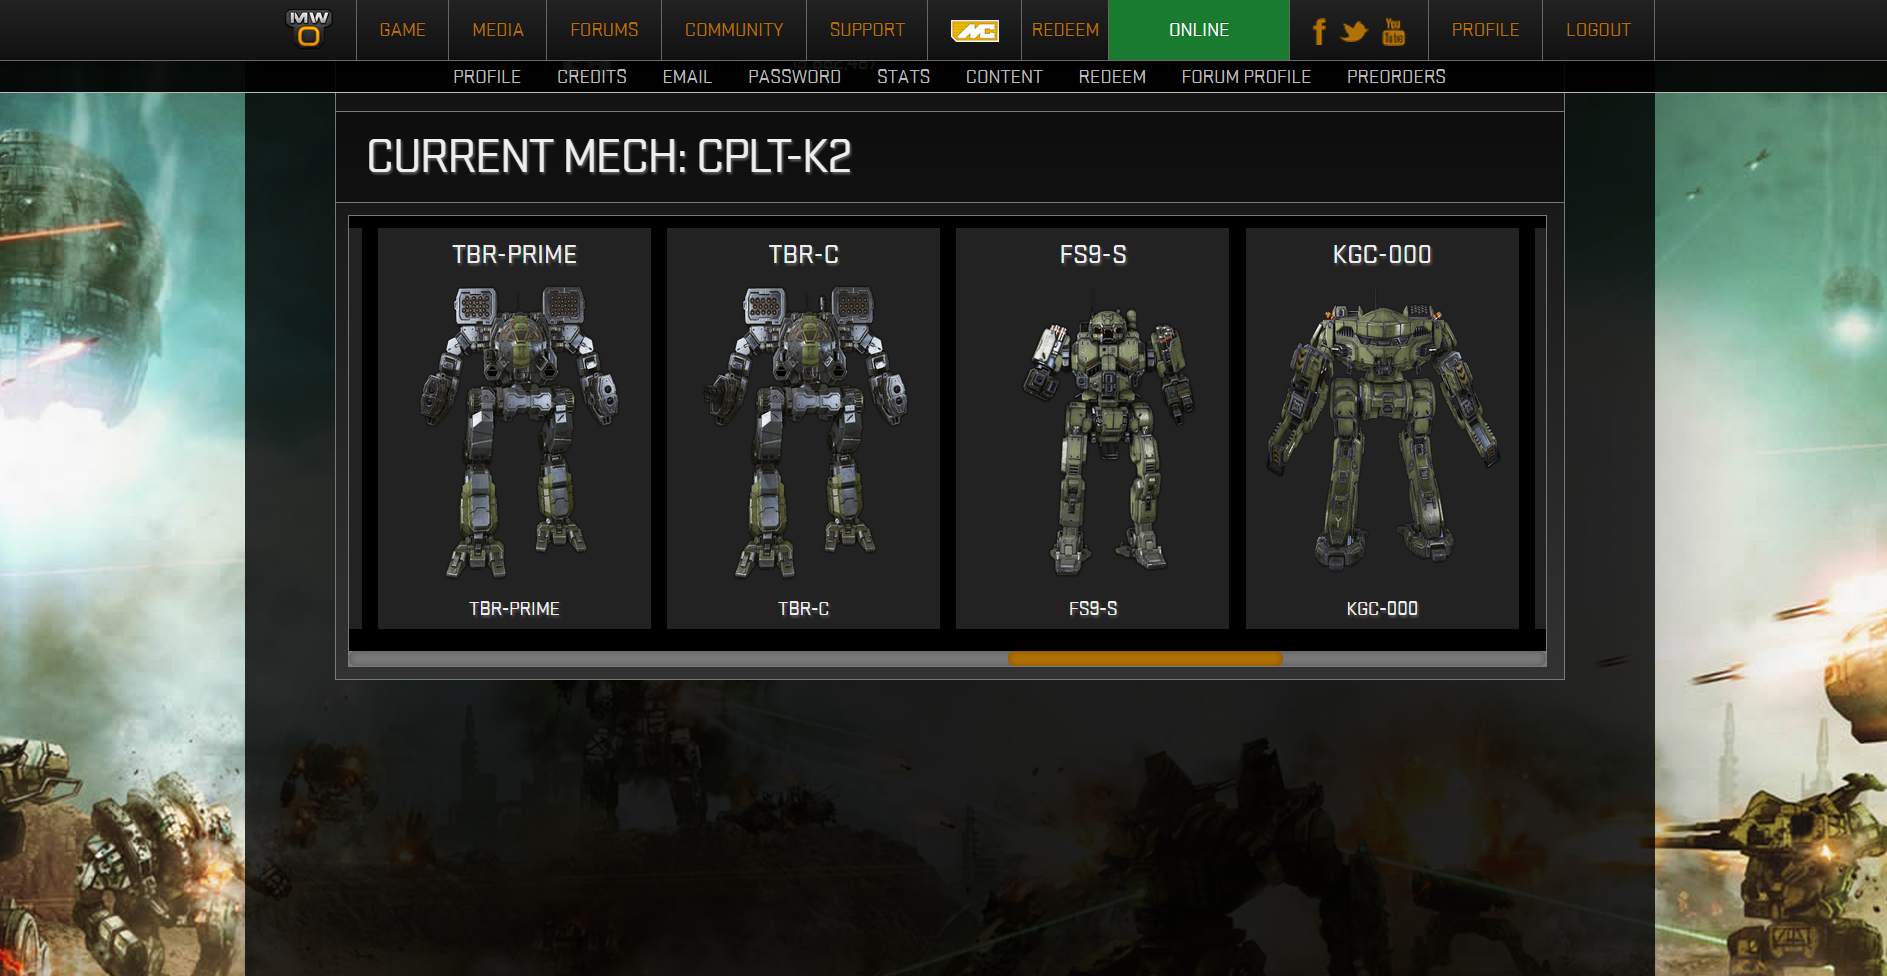Click the green ONLINE status button

coord(1199,30)
